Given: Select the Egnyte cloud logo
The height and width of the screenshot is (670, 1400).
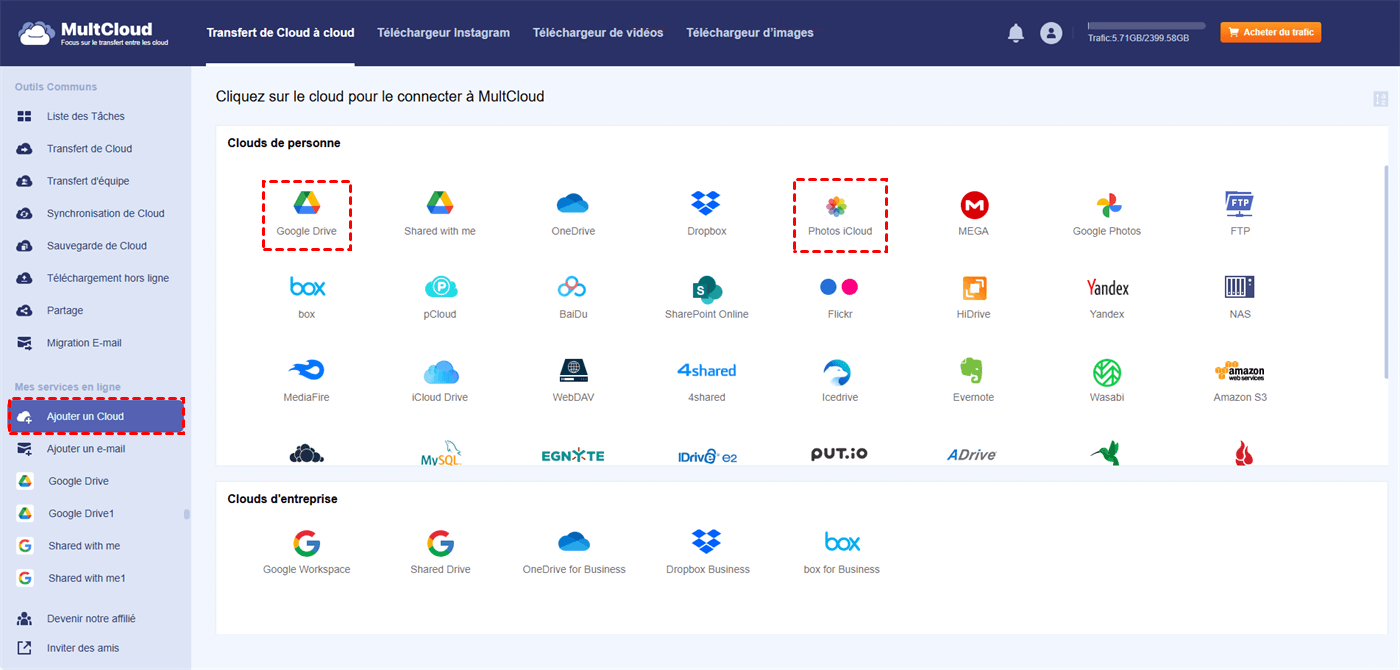Looking at the screenshot, I should pyautogui.click(x=573, y=455).
